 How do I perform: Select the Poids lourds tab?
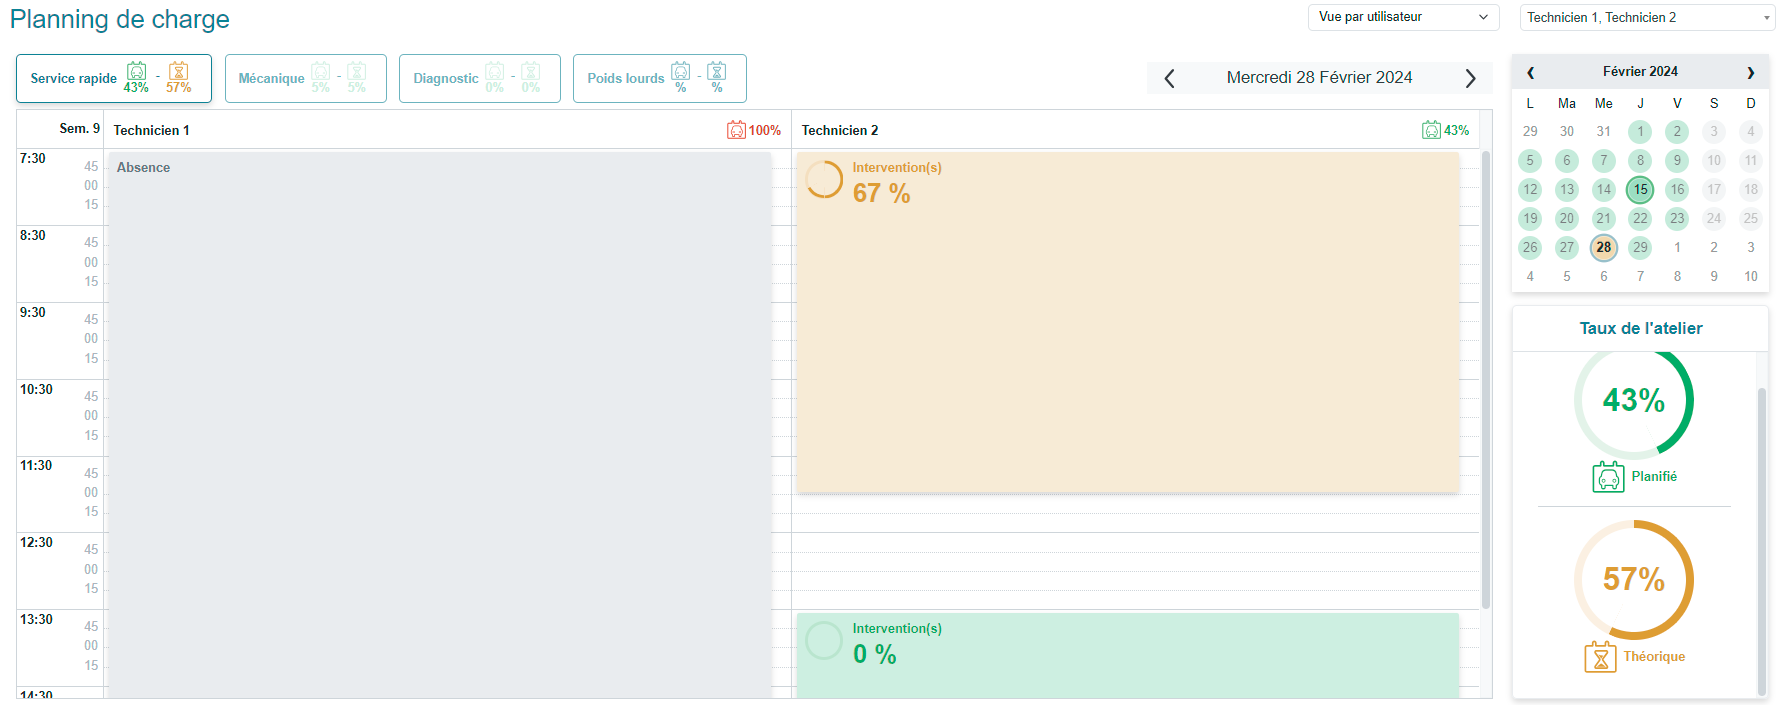point(660,78)
